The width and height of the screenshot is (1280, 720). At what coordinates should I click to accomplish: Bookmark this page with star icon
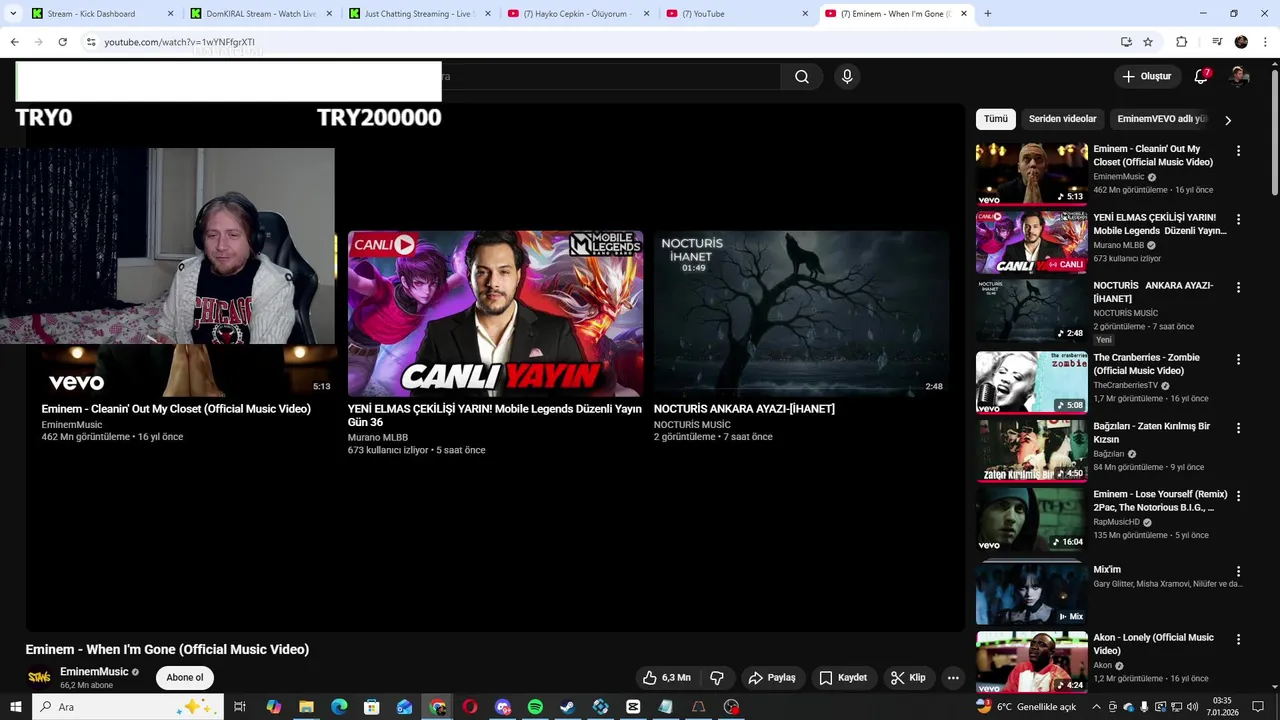pyautogui.click(x=1148, y=42)
